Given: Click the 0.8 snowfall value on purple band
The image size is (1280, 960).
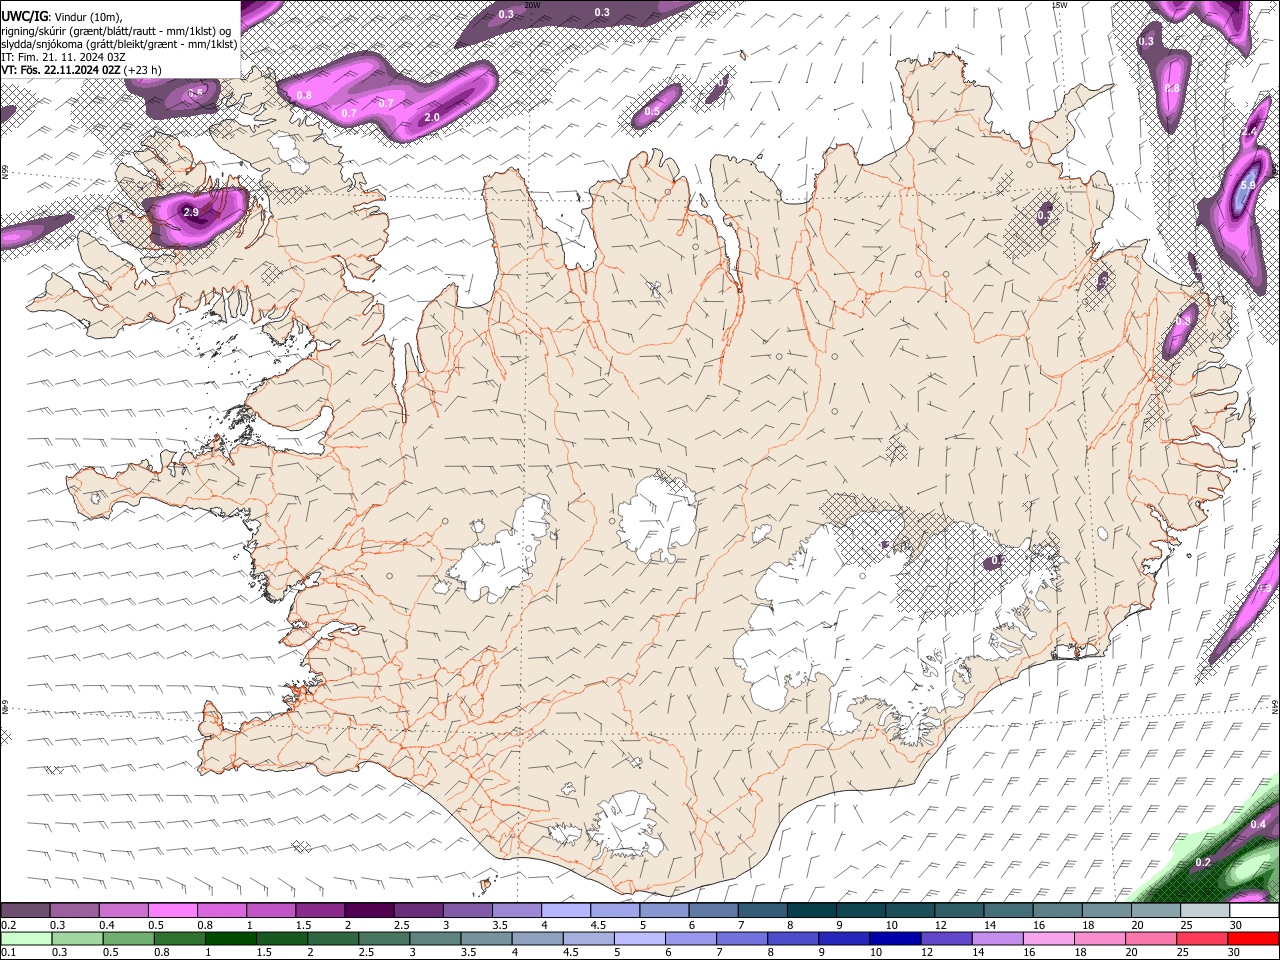Looking at the screenshot, I should click(305, 95).
